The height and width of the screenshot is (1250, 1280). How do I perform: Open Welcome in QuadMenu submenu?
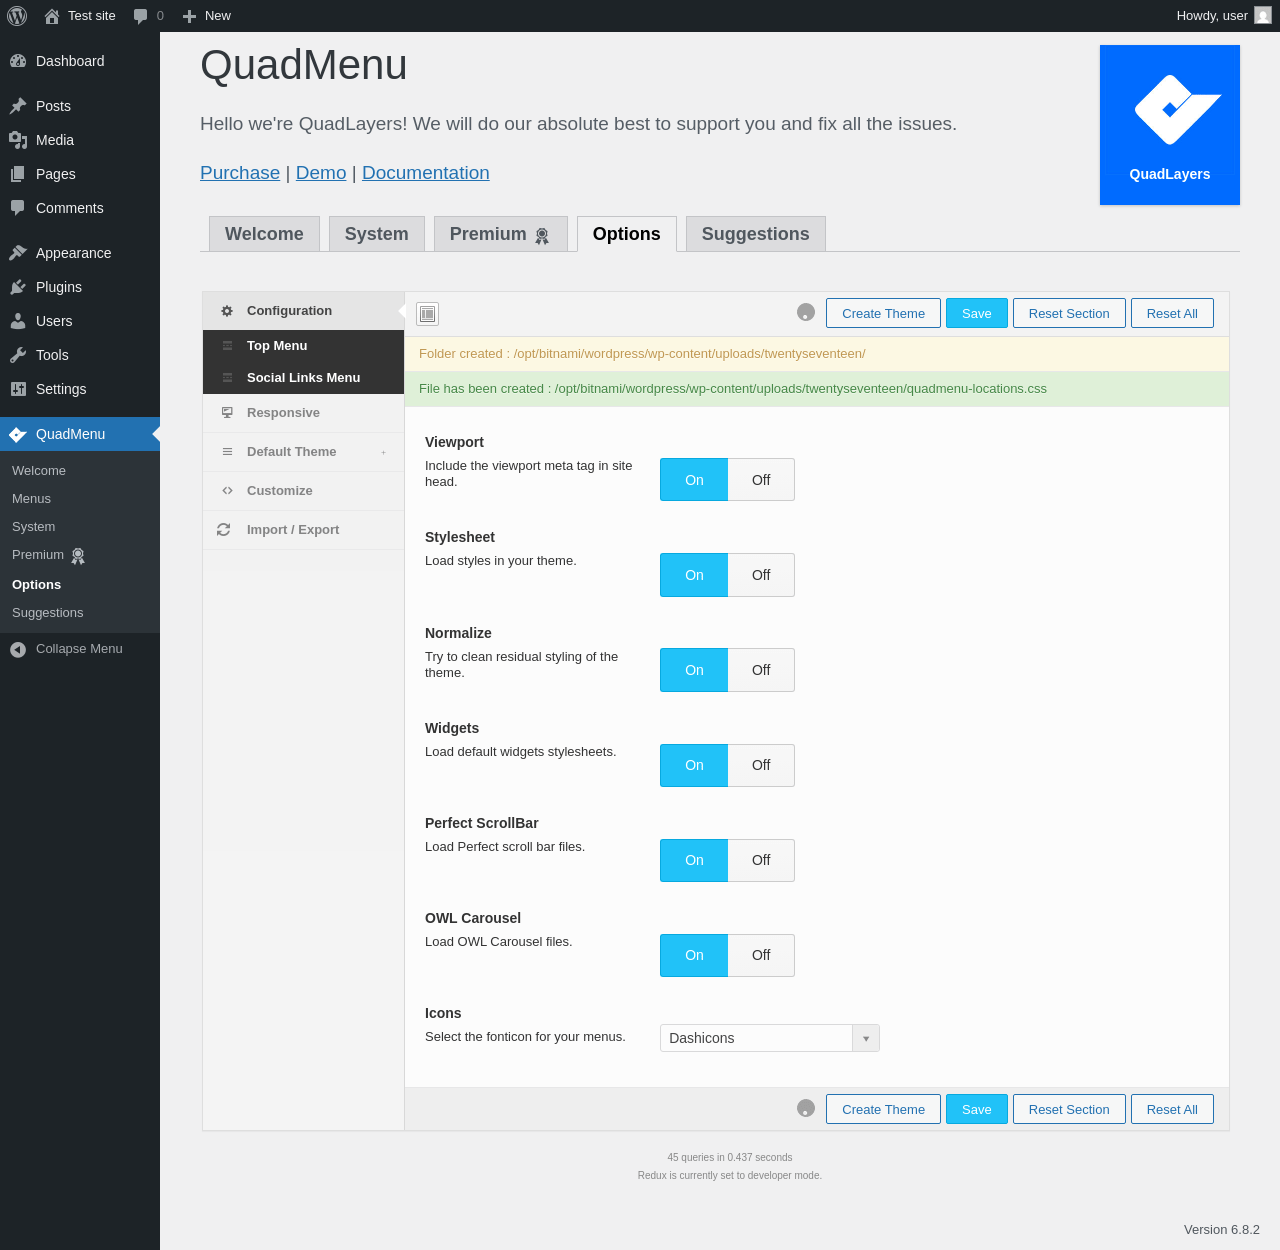click(39, 471)
